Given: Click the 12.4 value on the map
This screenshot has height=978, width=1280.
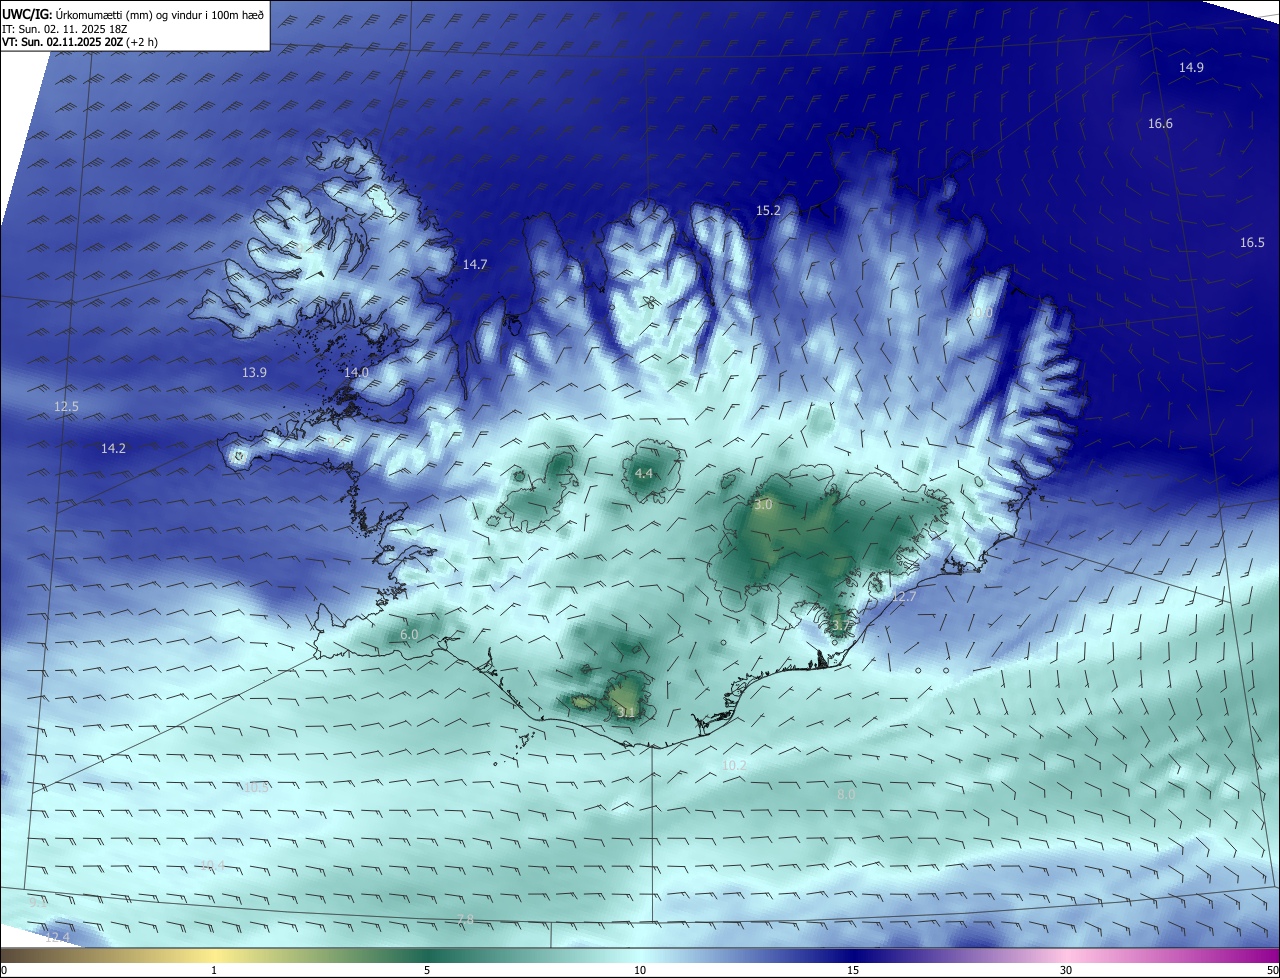Looking at the screenshot, I should 58,937.
